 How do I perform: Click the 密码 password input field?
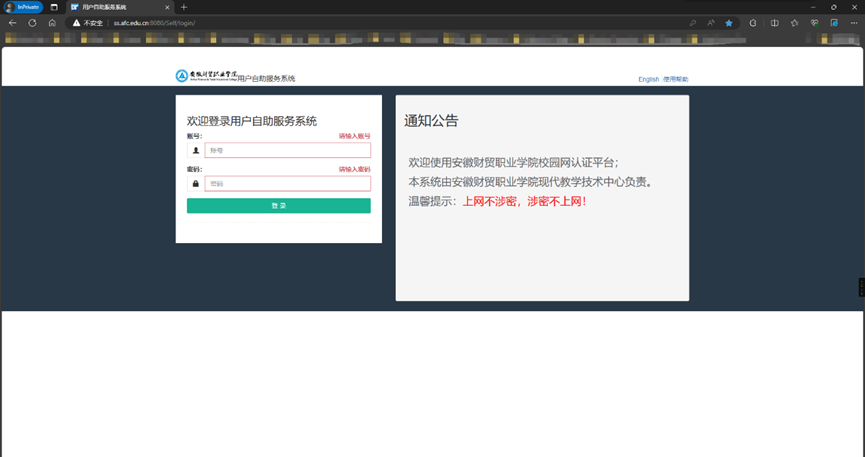click(x=287, y=184)
